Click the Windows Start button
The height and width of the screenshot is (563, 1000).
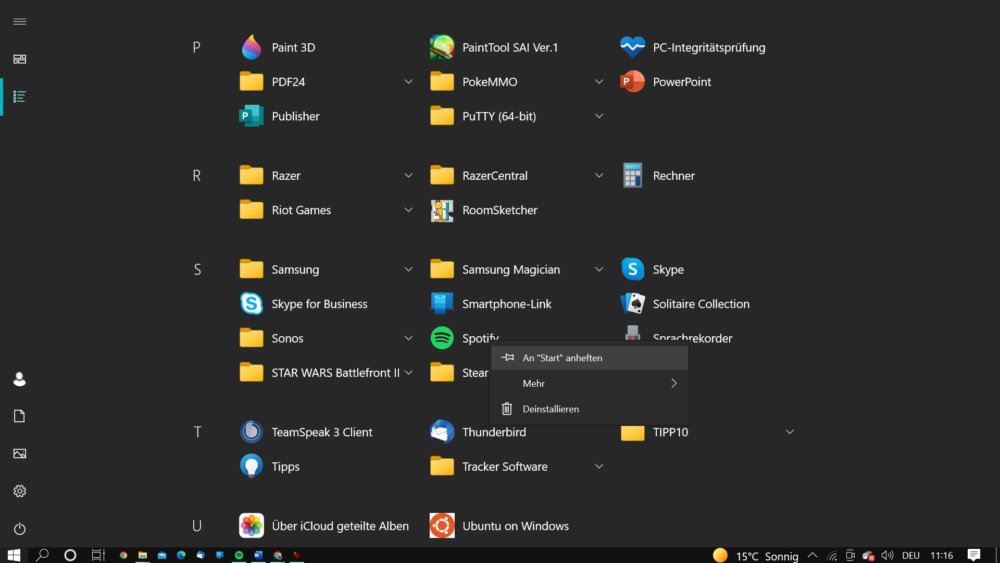14,555
